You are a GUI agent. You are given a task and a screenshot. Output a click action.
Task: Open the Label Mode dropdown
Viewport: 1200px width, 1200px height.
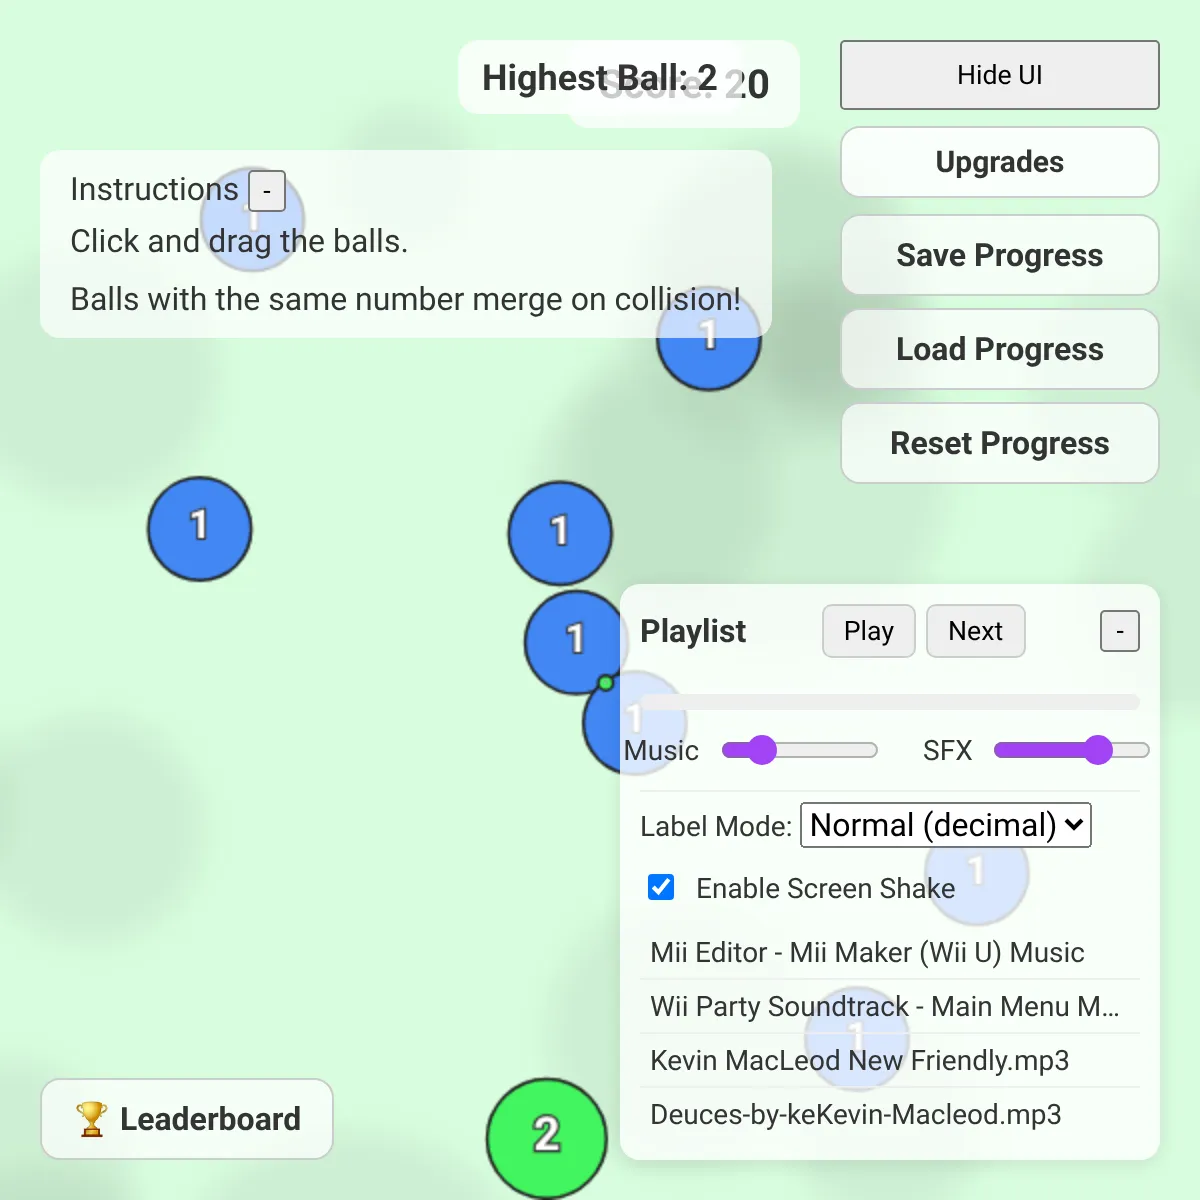946,825
